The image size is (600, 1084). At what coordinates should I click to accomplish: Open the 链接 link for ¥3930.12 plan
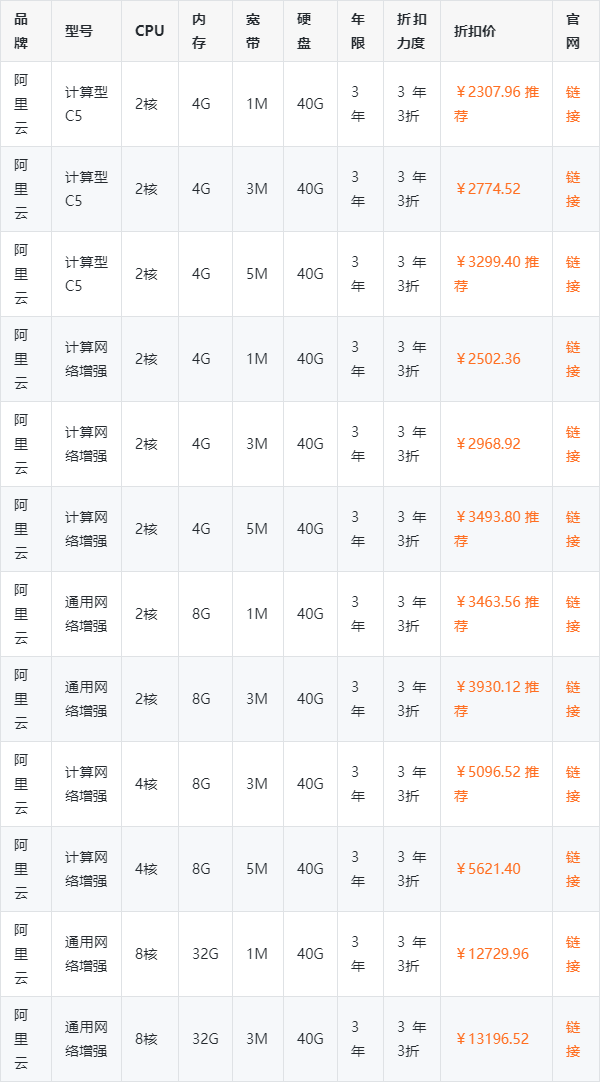(x=573, y=699)
